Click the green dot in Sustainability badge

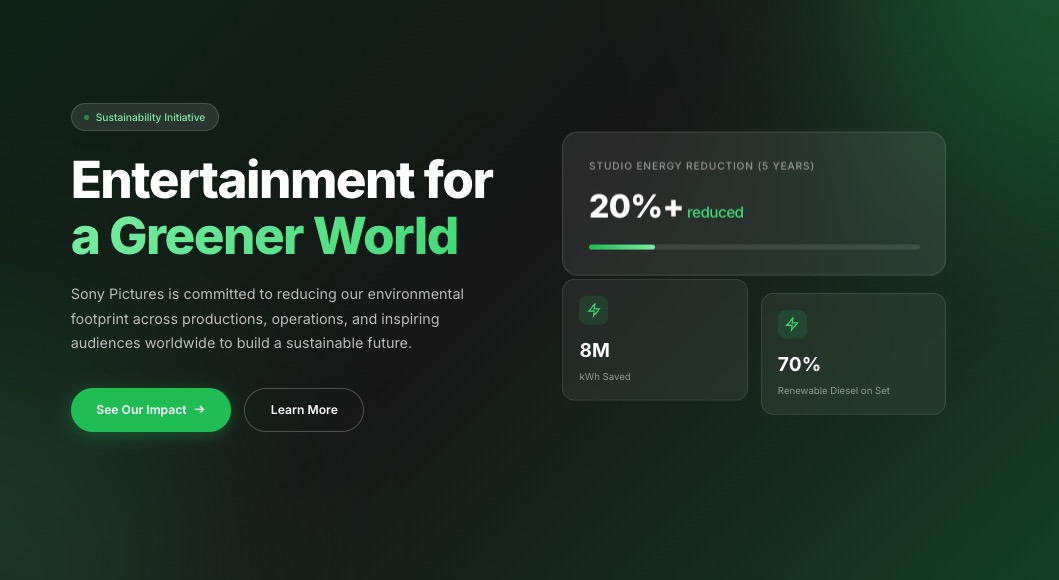(86, 117)
